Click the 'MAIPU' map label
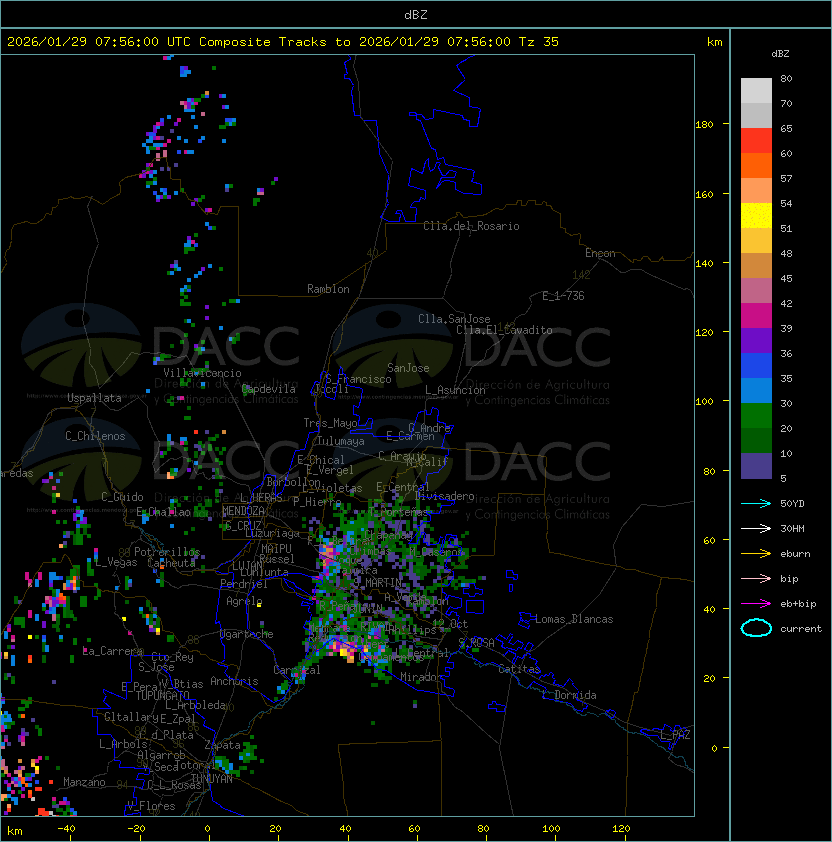 pyautogui.click(x=276, y=549)
